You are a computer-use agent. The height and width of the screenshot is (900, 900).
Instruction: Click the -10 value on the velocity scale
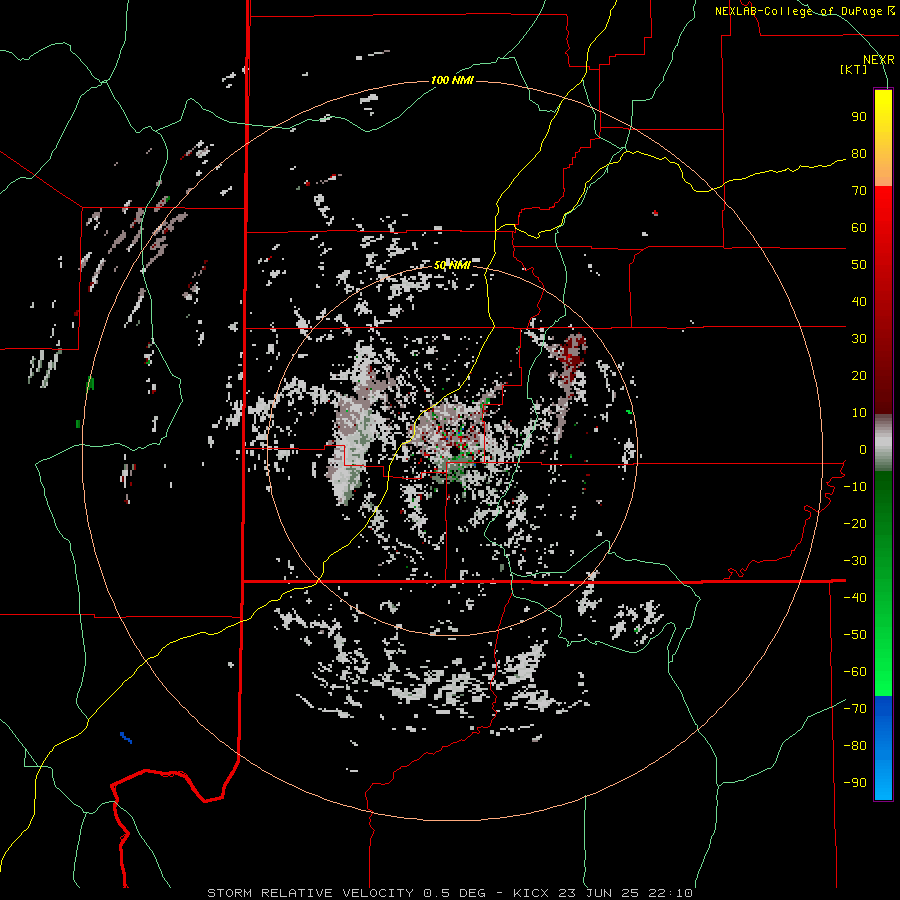(855, 487)
